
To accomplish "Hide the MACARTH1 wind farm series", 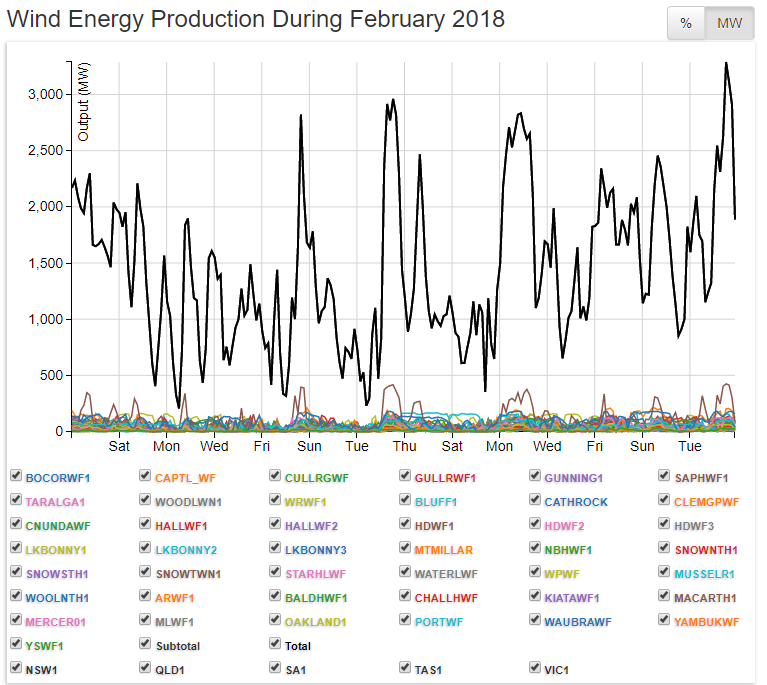I will (x=665, y=597).
